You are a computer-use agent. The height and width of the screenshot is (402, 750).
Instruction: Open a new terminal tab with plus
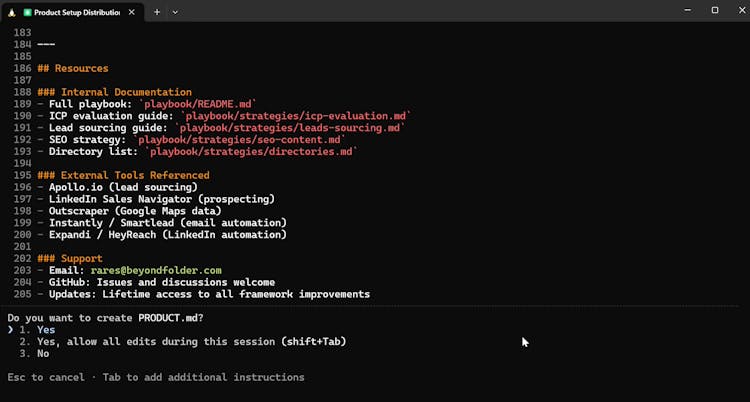[156, 12]
